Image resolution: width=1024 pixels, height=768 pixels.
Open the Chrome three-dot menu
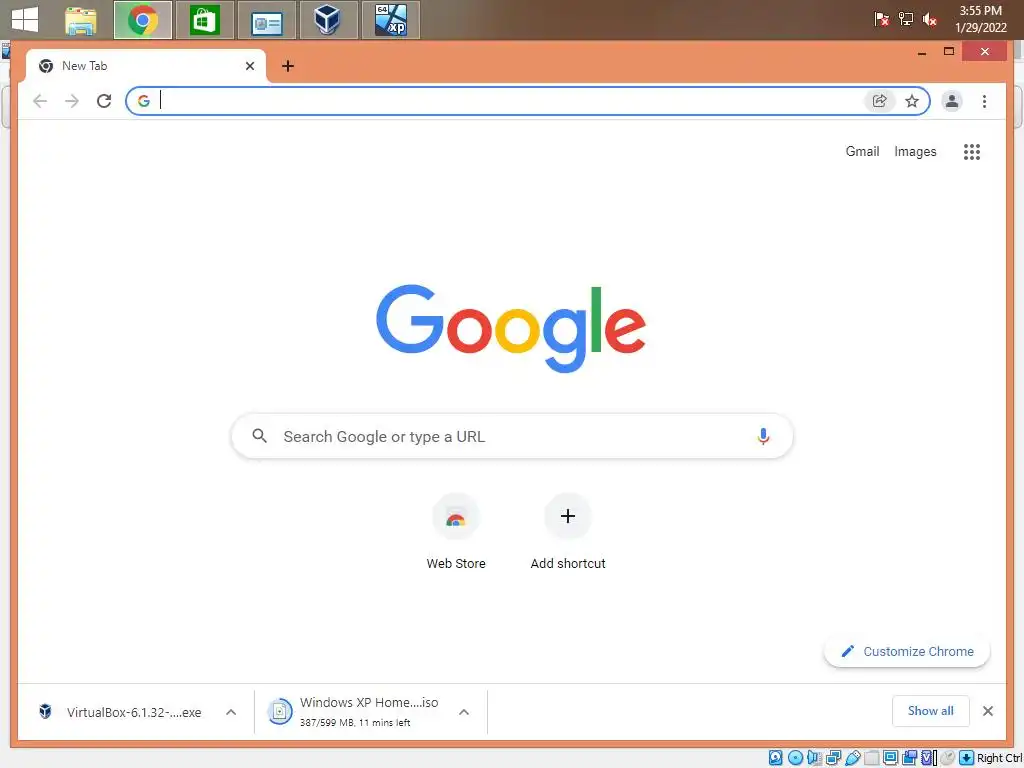tap(984, 101)
